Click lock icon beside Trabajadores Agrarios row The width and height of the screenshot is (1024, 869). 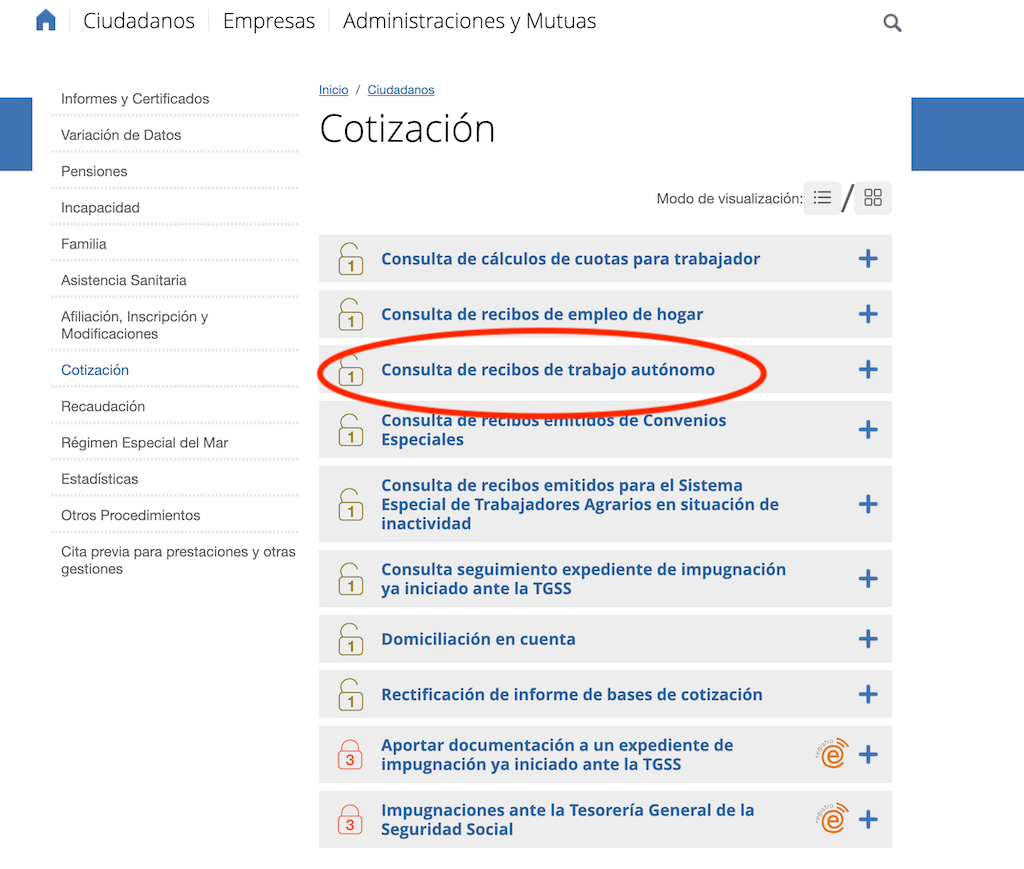[351, 504]
